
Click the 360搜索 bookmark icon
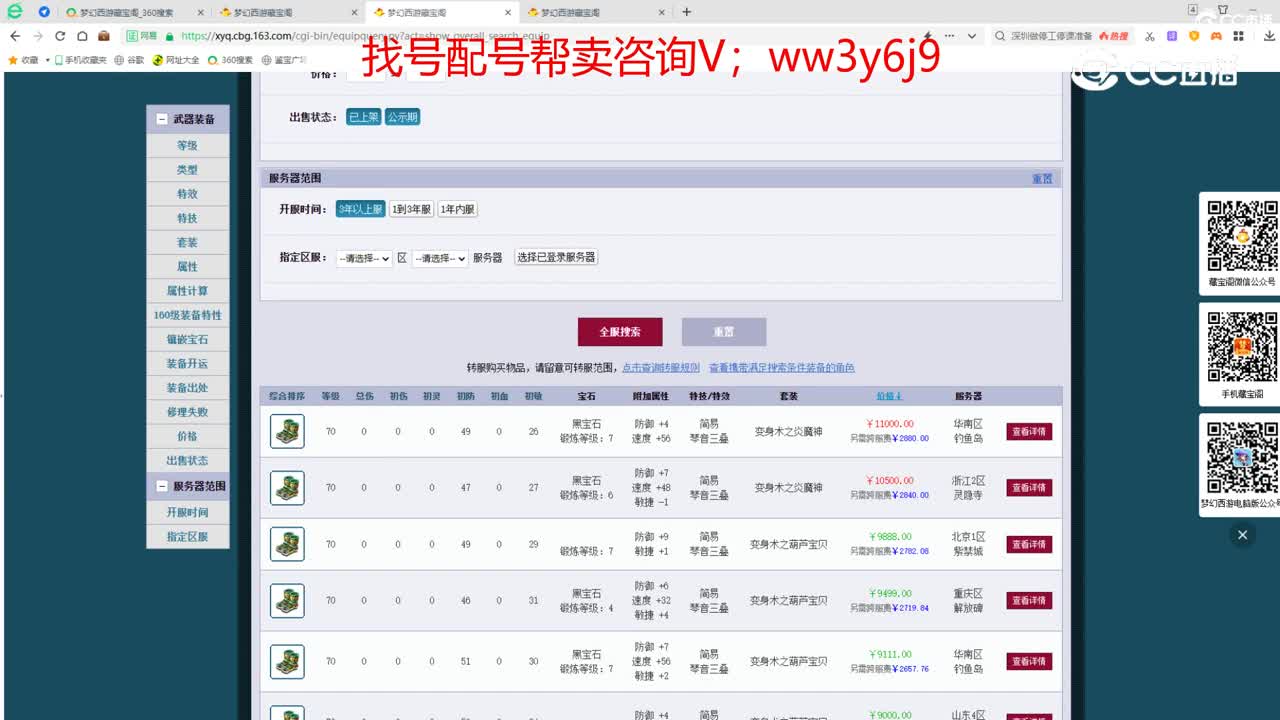tap(213, 59)
